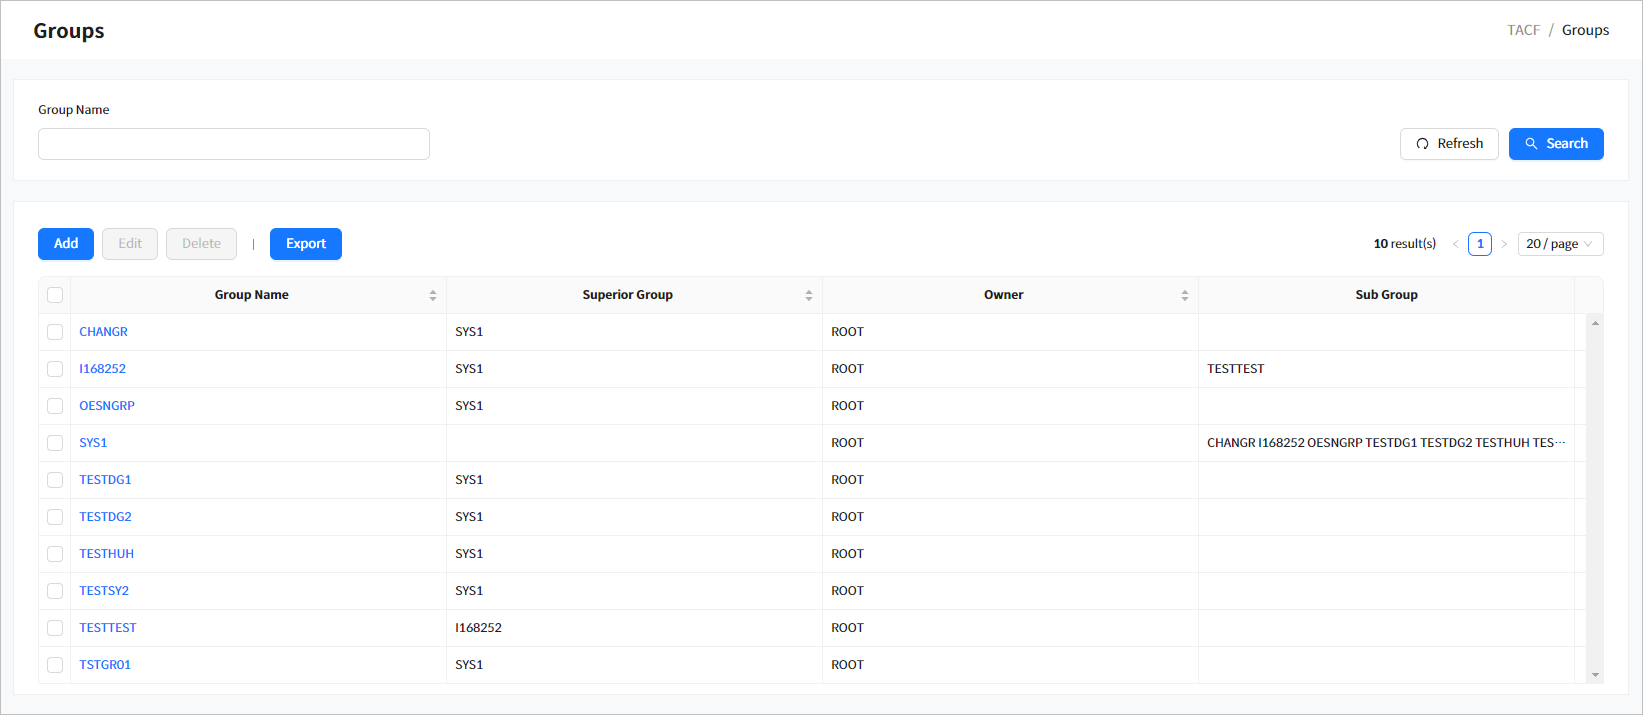Select the CHANGR row checkbox
1643x715 pixels.
pyautogui.click(x=55, y=332)
